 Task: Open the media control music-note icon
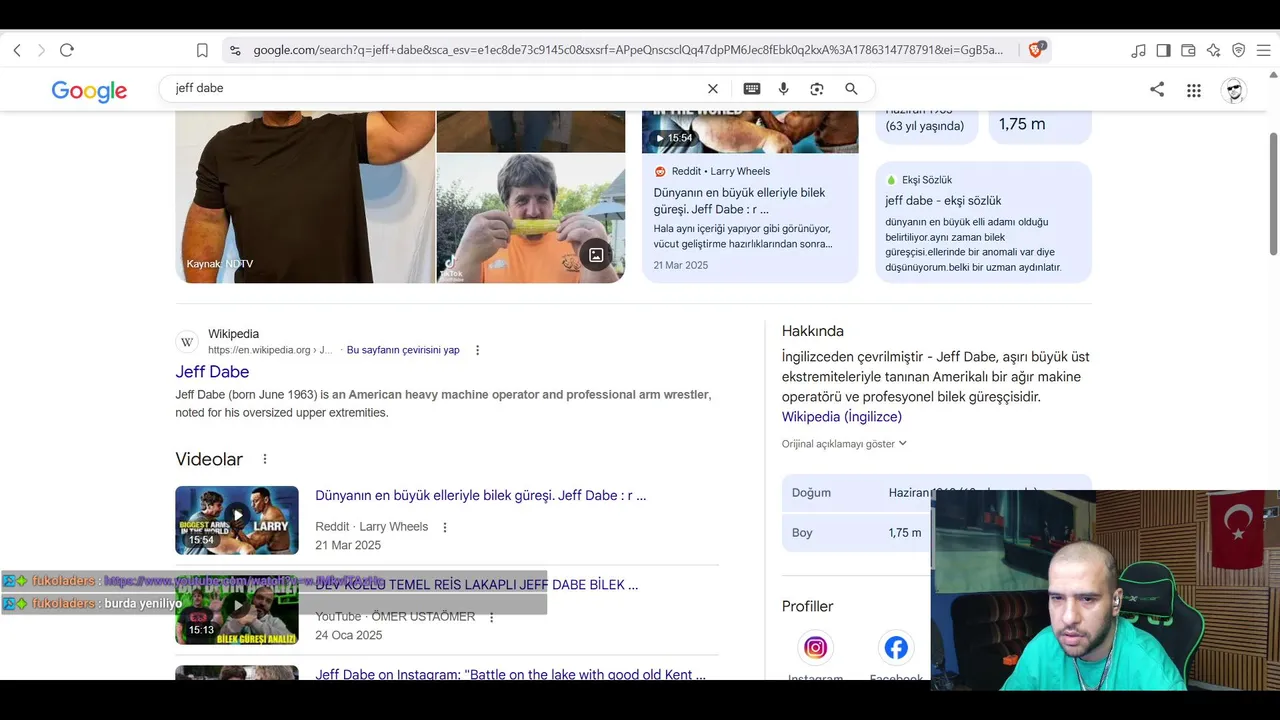tap(1139, 50)
